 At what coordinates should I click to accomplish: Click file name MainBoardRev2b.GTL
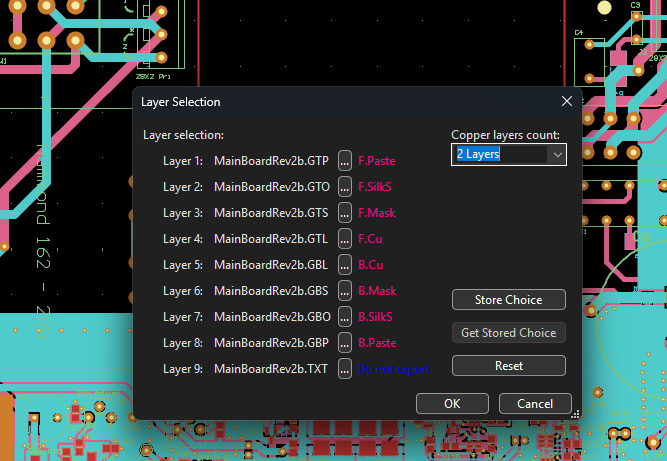271,239
